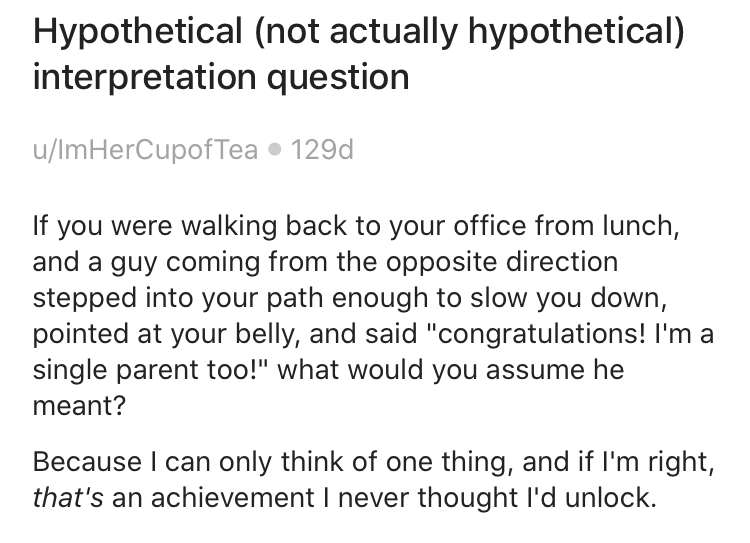The image size is (750, 543).
Task: Click the word 'Hypothetical' starting the title
Action: coord(138,32)
